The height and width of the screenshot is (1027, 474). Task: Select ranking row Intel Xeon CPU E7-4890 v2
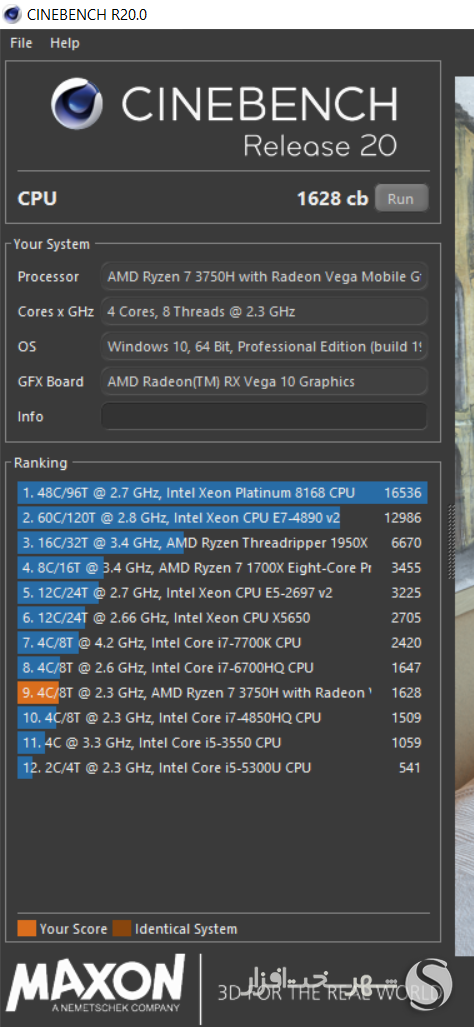click(223, 518)
